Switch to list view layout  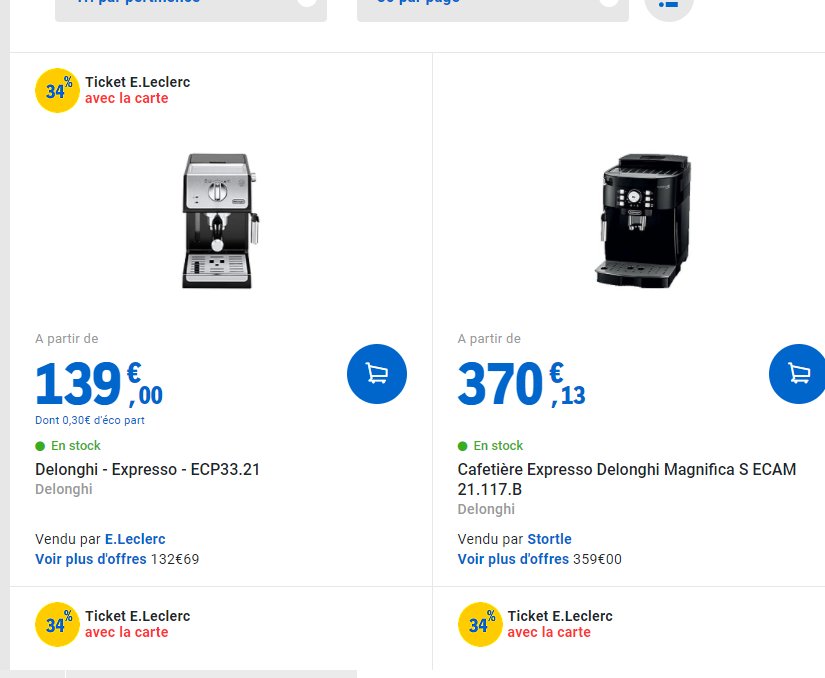[668, 4]
